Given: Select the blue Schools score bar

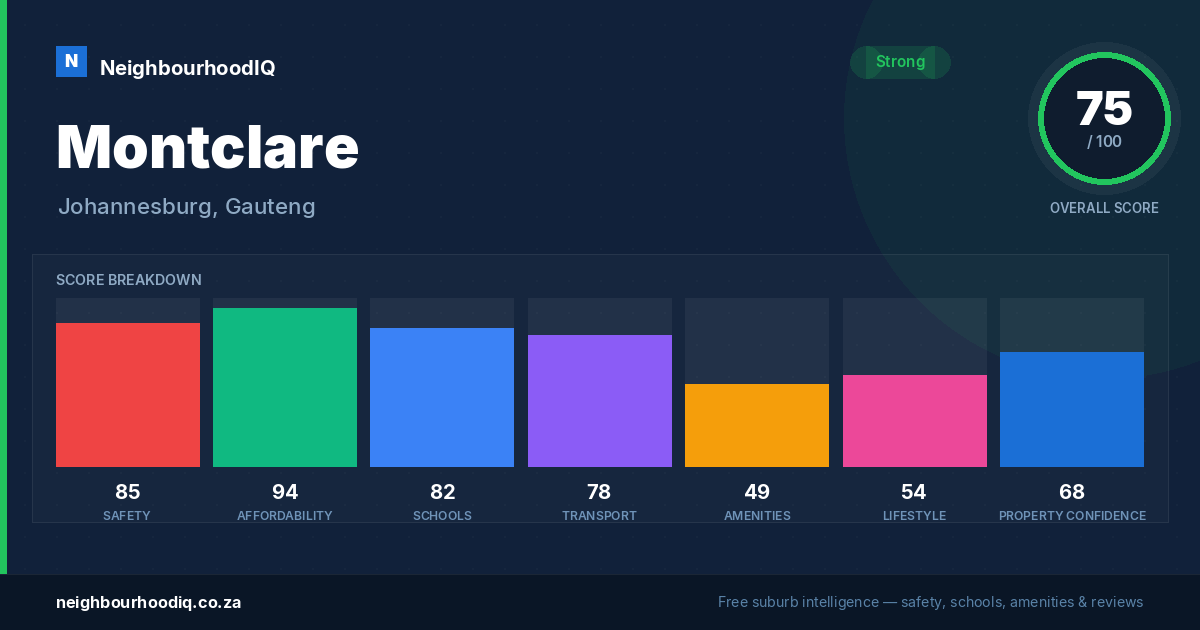Looking at the screenshot, I should [x=442, y=397].
